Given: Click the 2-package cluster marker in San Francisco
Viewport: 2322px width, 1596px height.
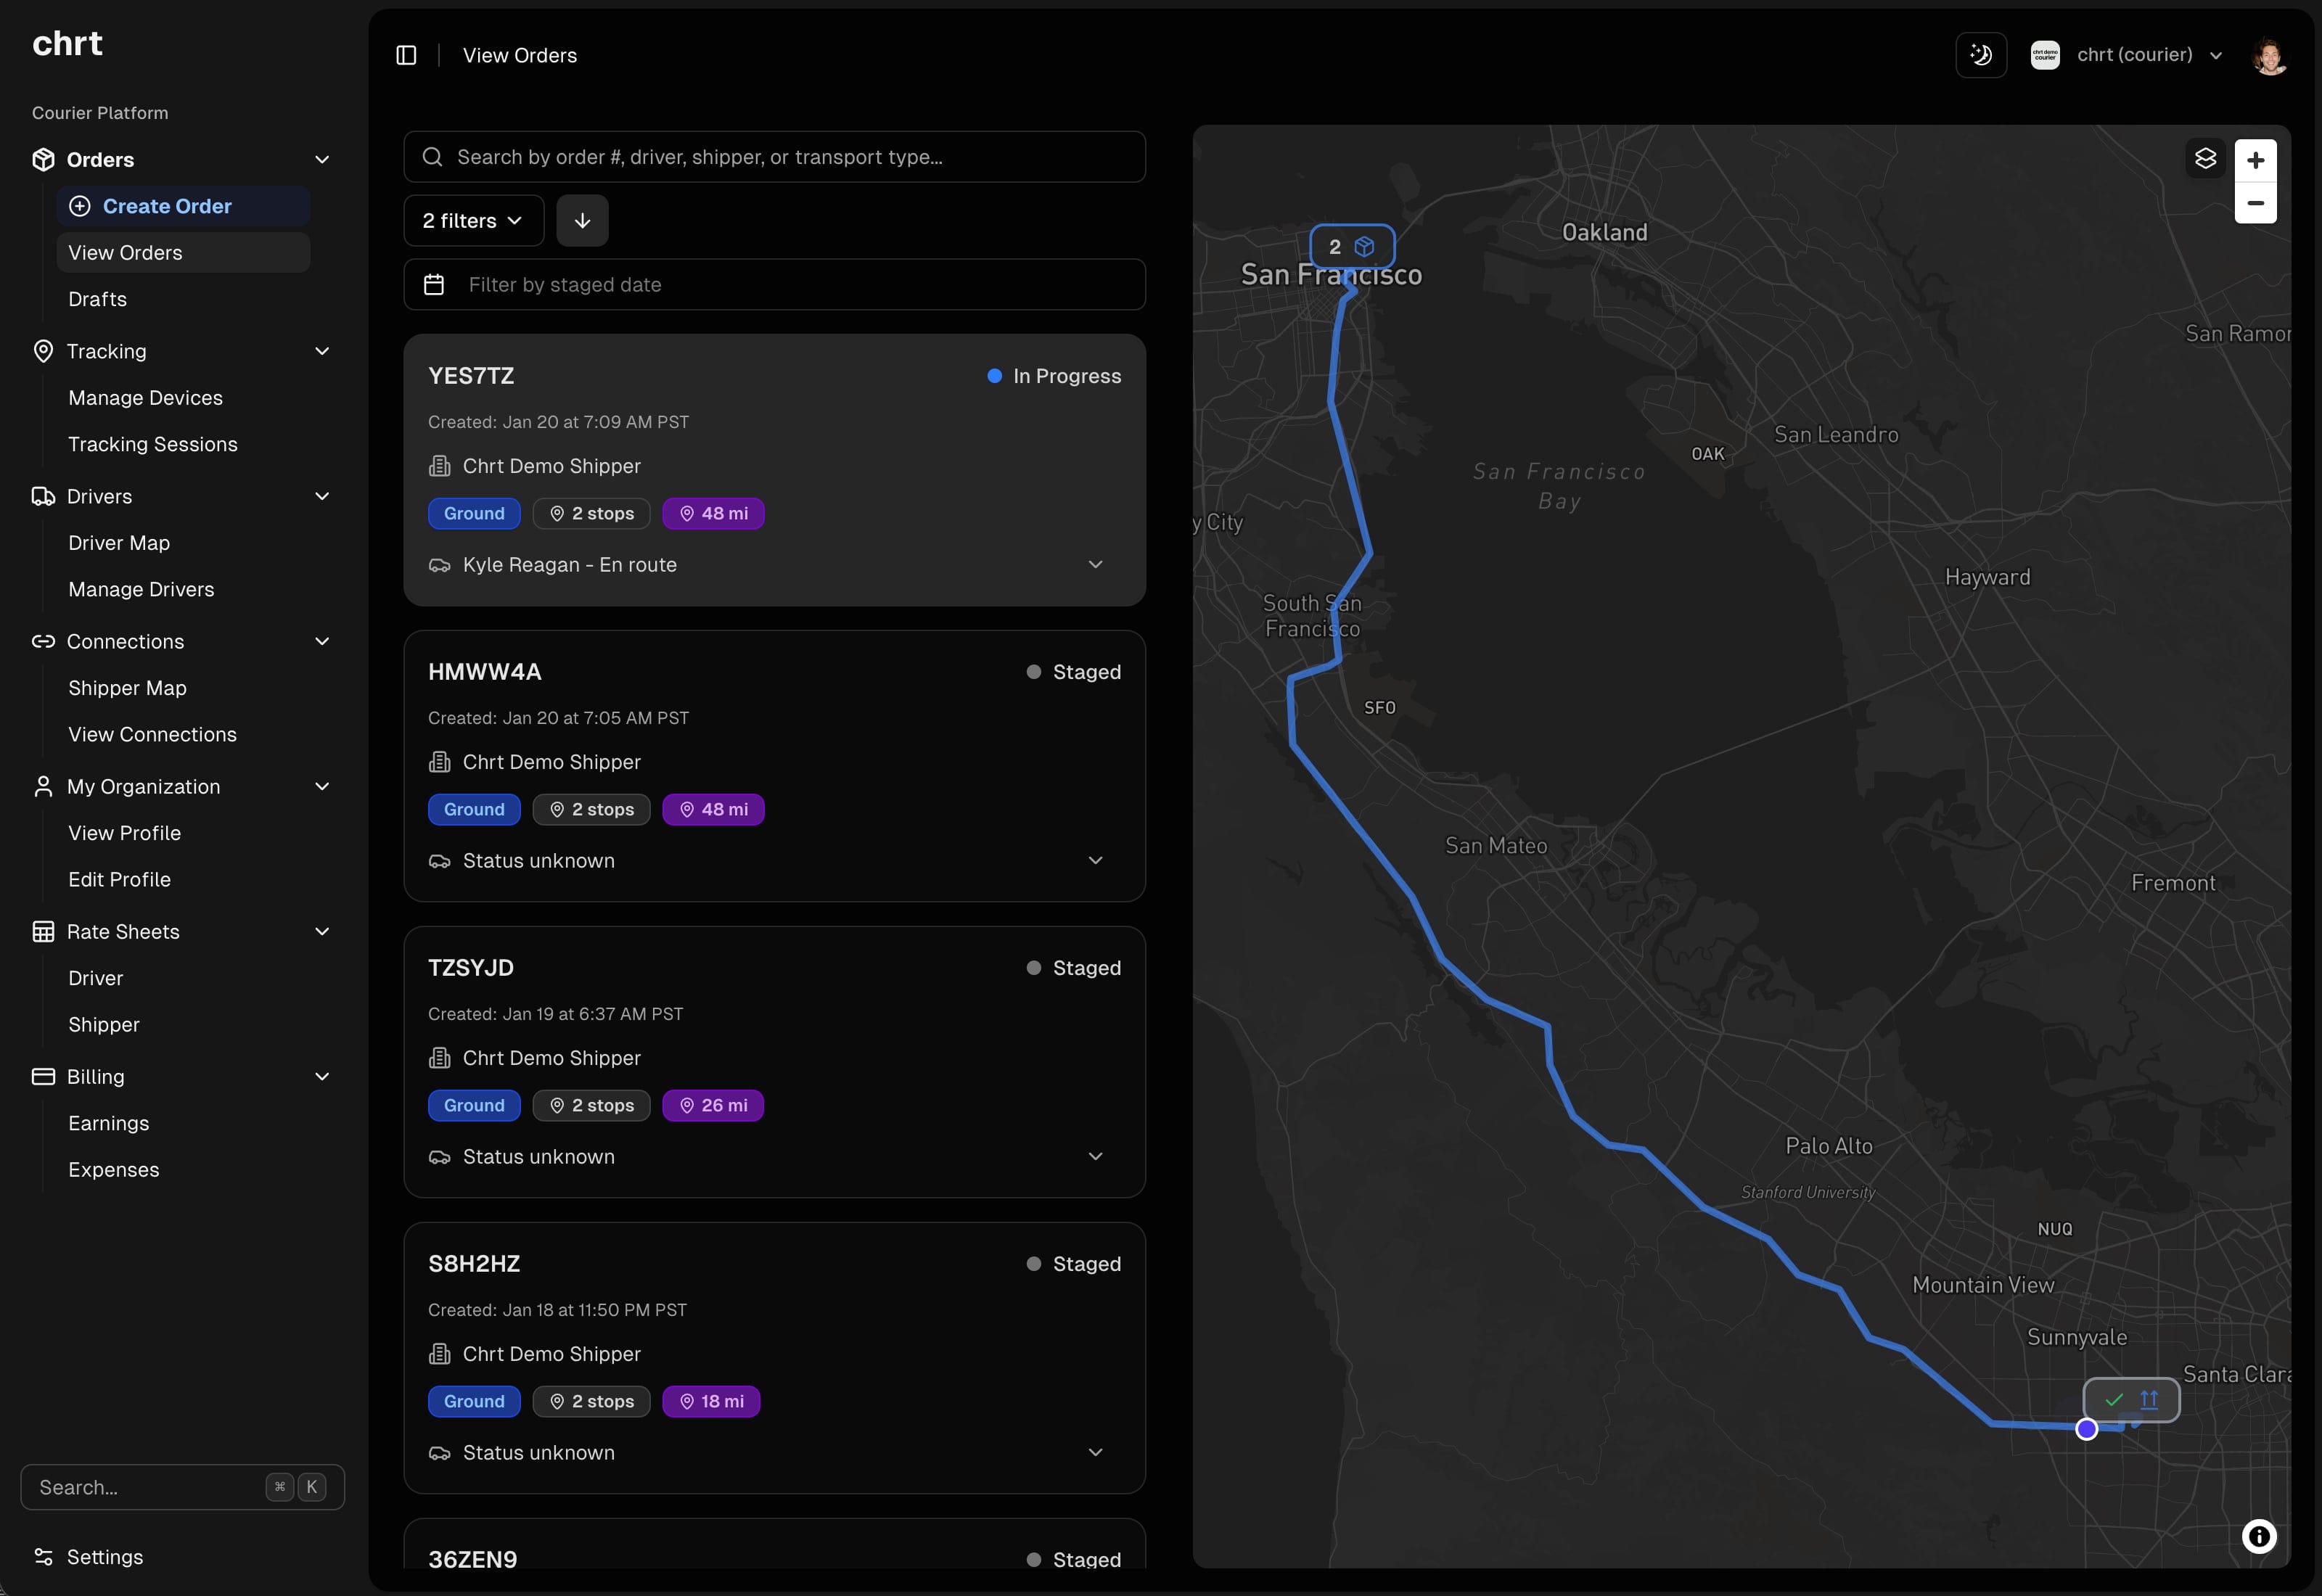Looking at the screenshot, I should click(1351, 247).
